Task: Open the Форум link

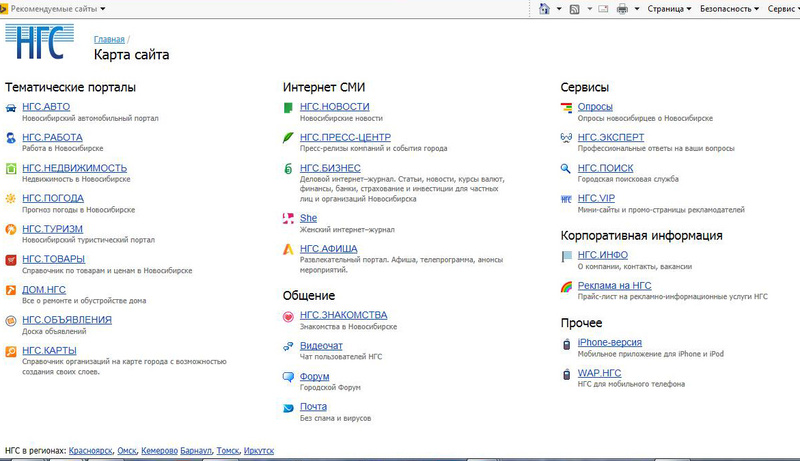Action: 314,377
